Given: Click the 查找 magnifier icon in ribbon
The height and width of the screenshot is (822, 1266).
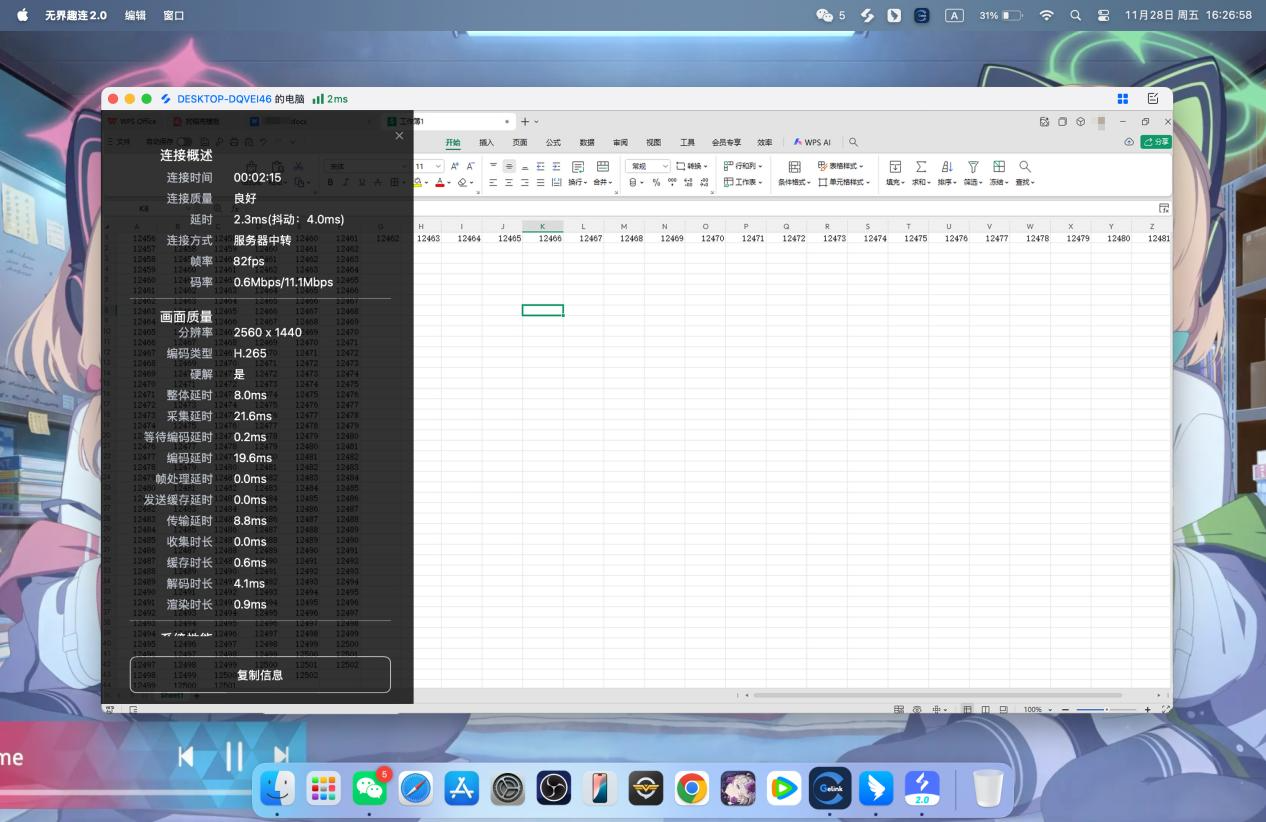Looking at the screenshot, I should [1024, 167].
